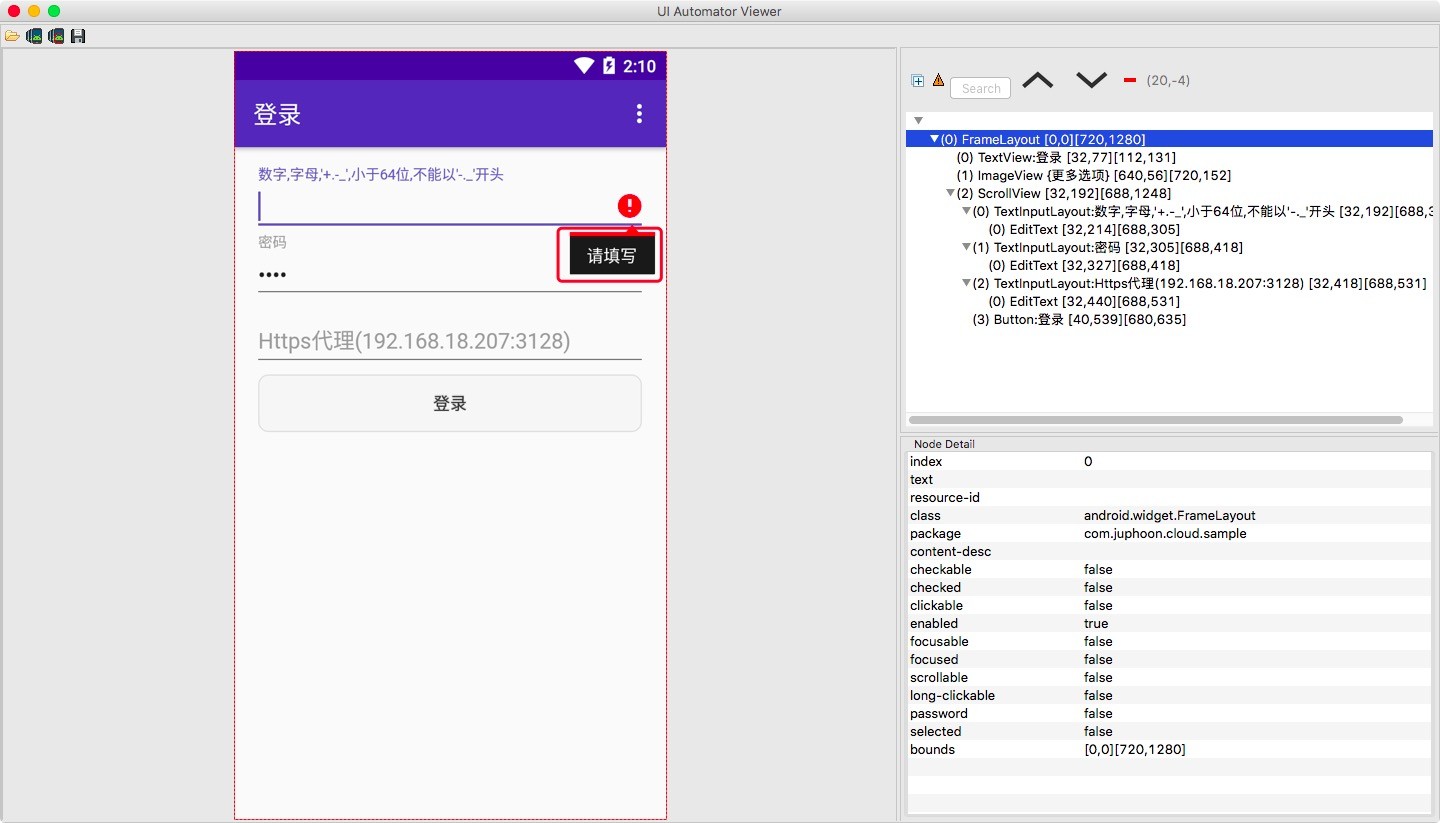Click the 2:10 clock in the phone status bar
Screen dimensions: 1440x823
coord(639,66)
